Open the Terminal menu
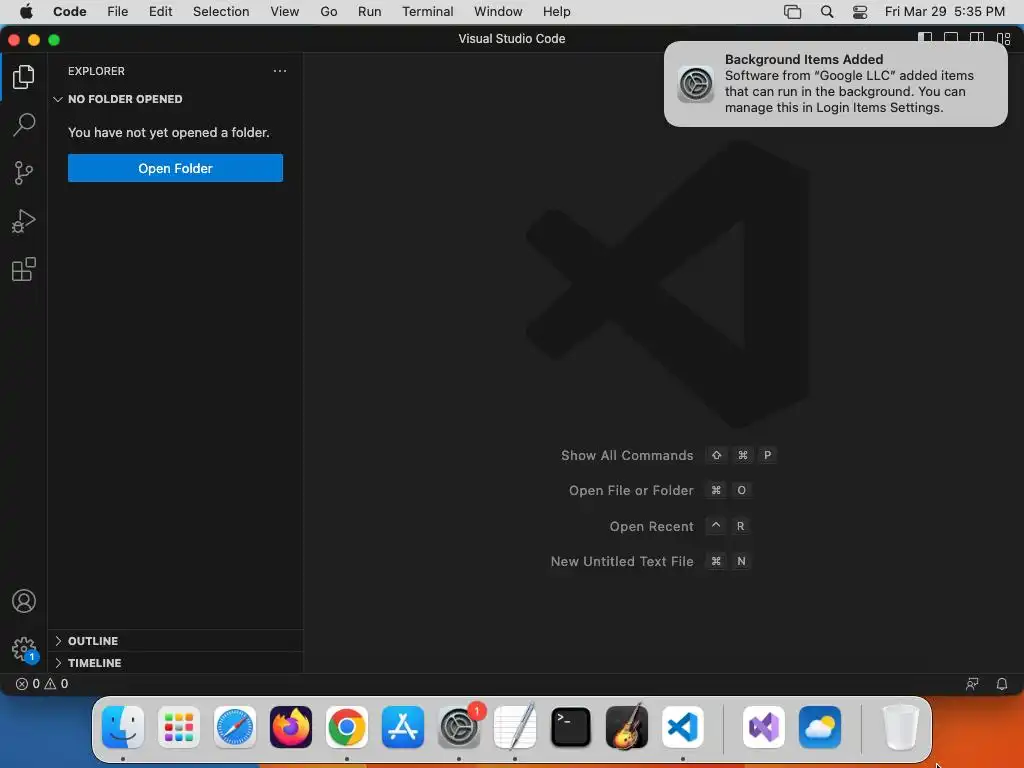1024x768 pixels. point(428,12)
